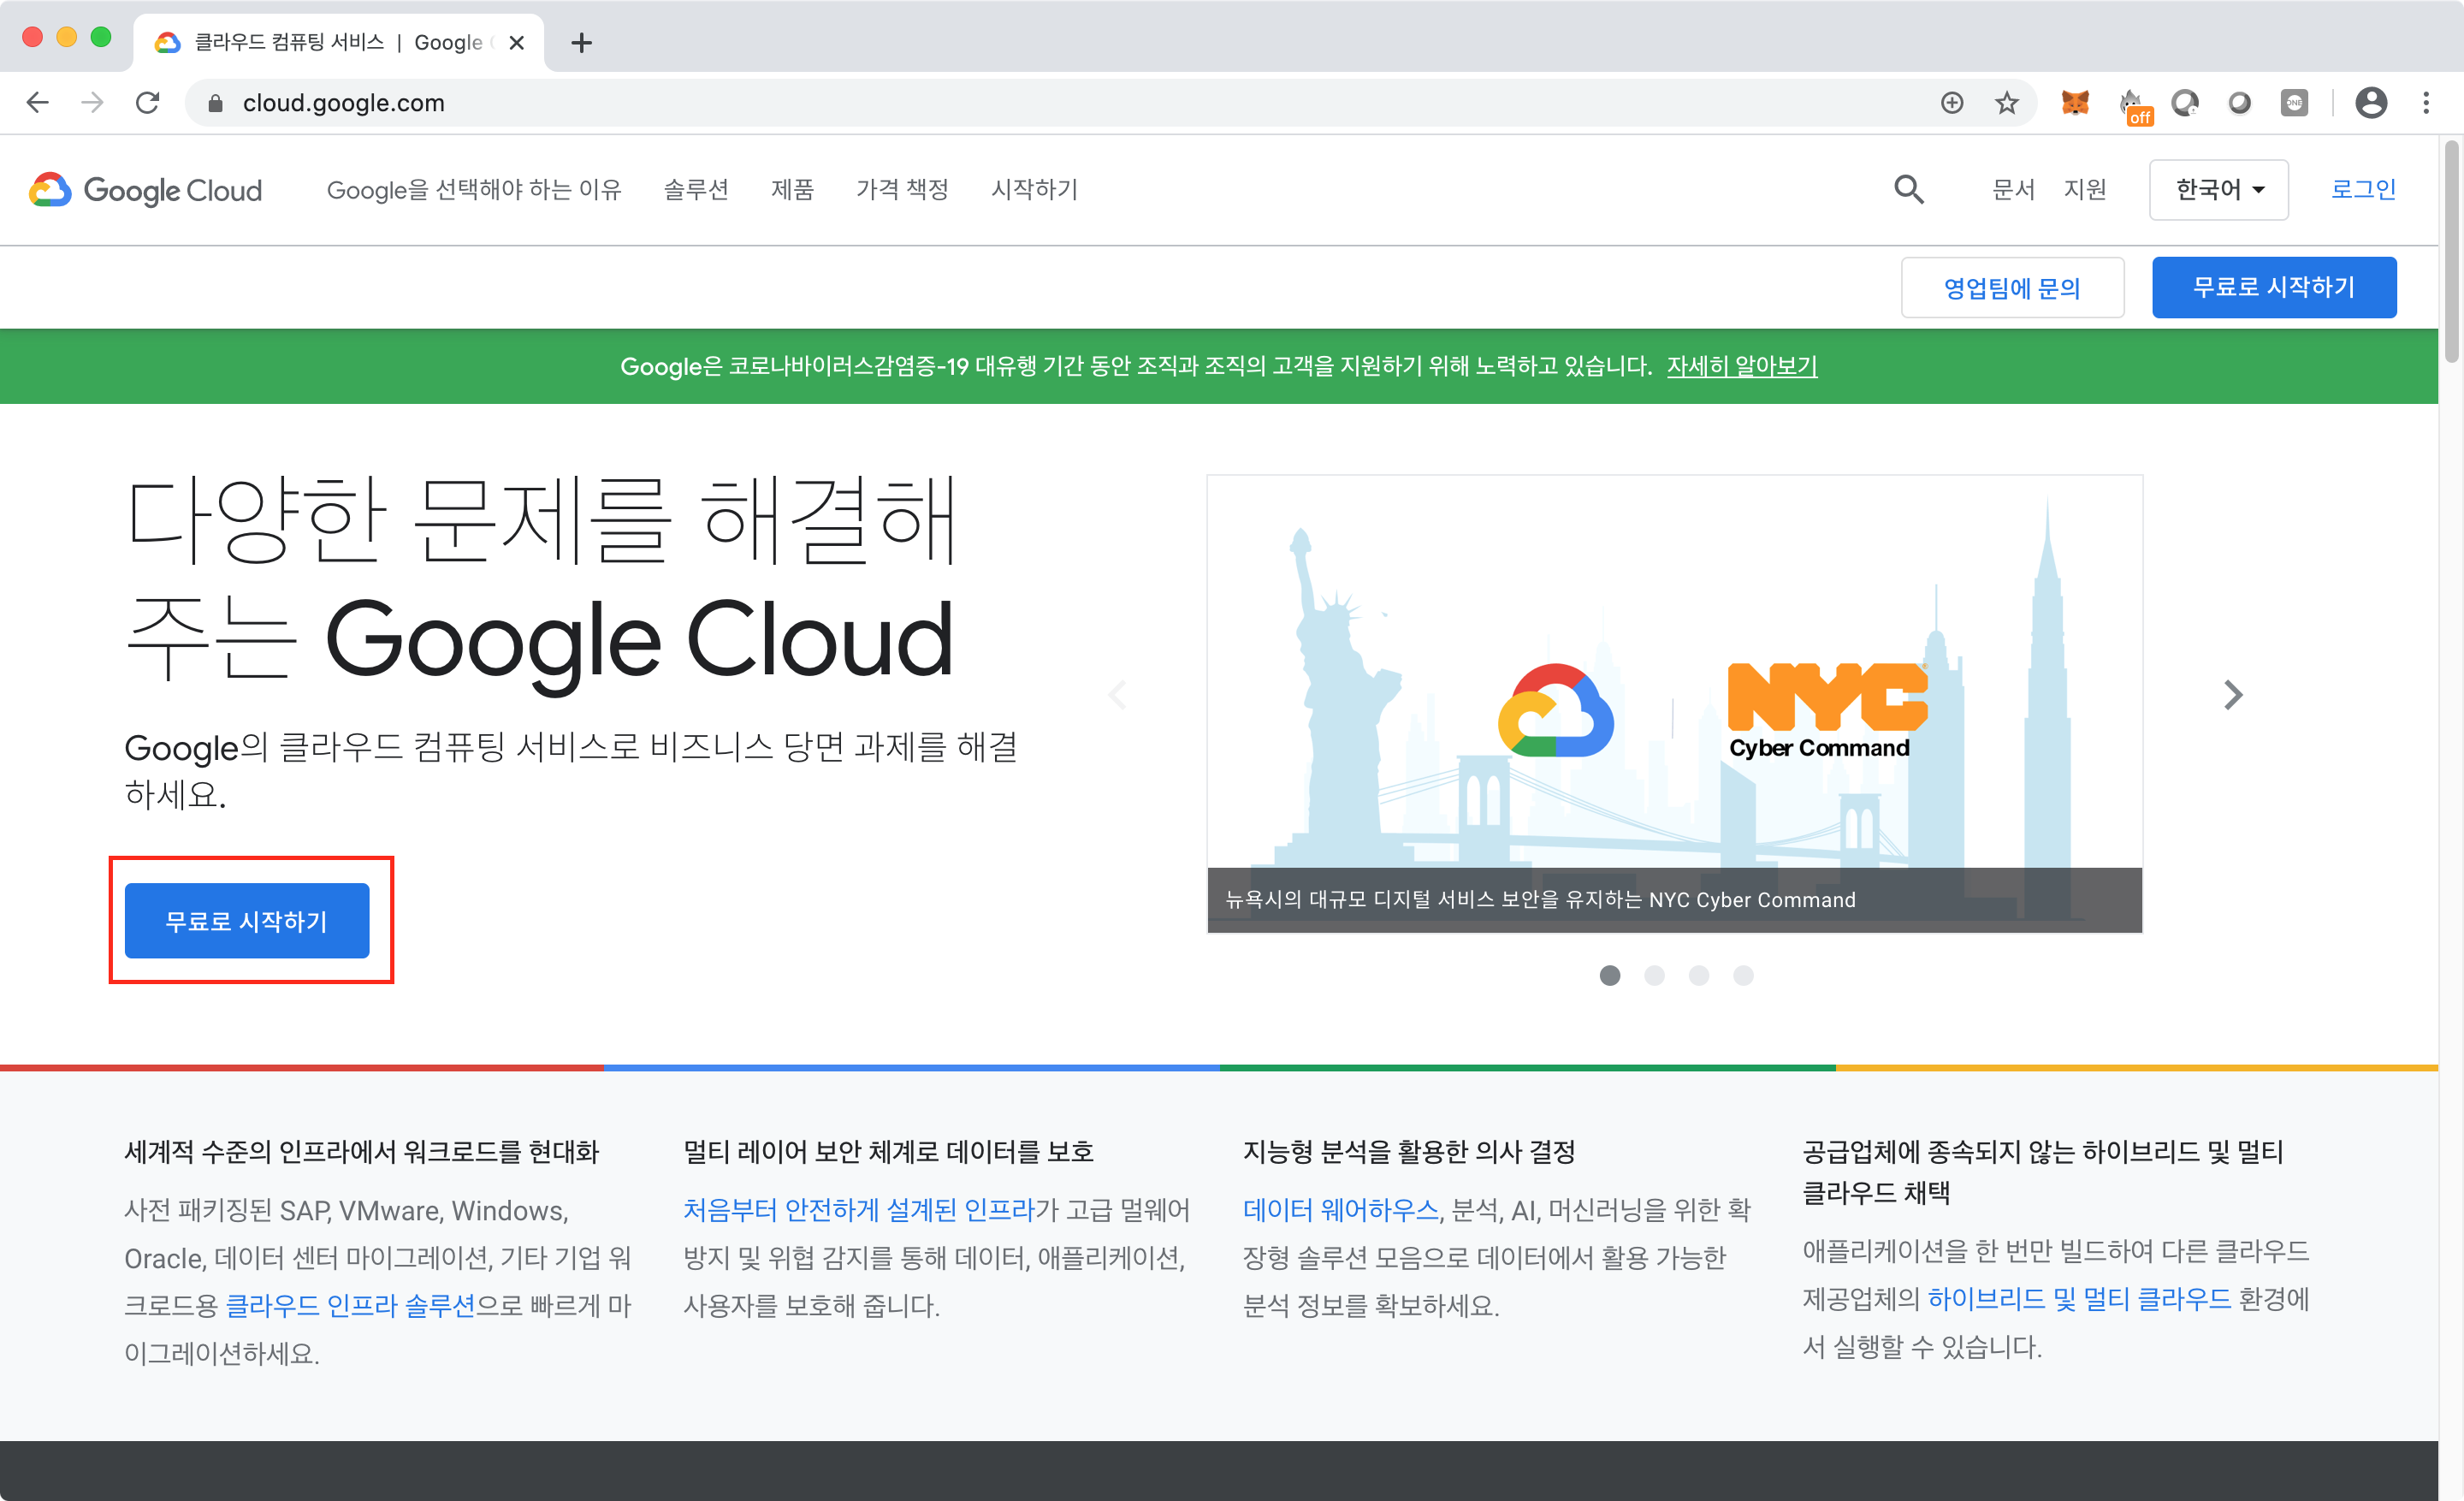Open the 솔루션 menu
The image size is (2464, 1501).
click(x=696, y=189)
